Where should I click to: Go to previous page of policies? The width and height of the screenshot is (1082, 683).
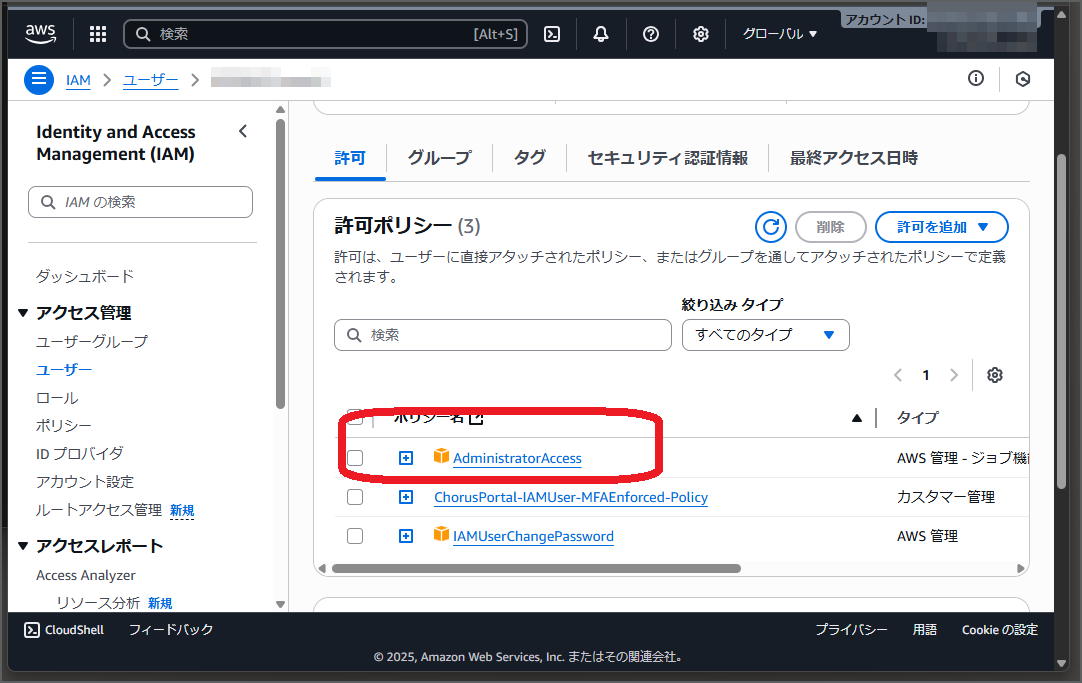pyautogui.click(x=898, y=375)
